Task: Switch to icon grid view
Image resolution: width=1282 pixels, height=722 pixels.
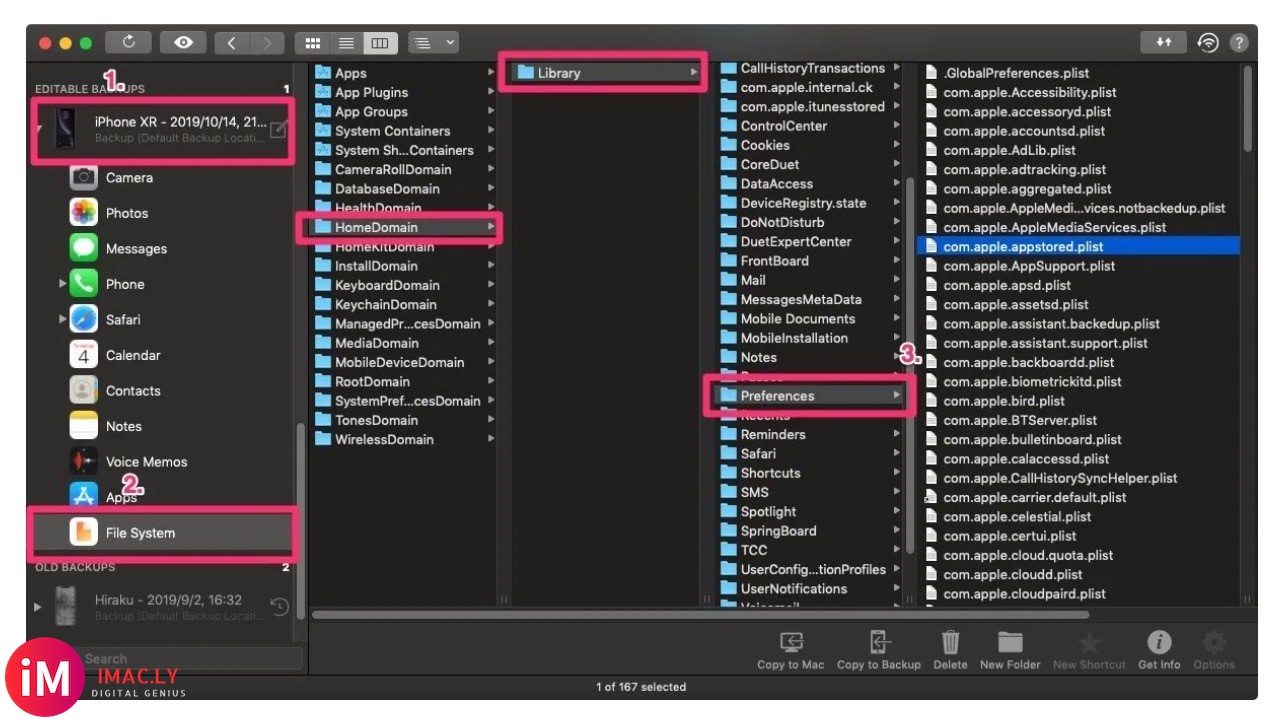Action: 312,43
